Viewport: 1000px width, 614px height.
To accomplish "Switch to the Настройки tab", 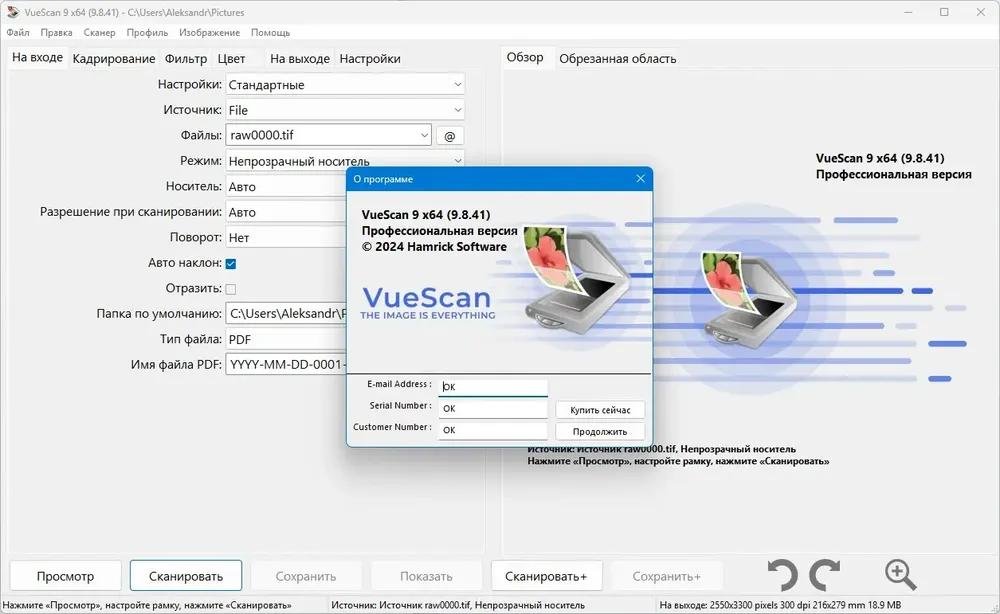I will pyautogui.click(x=370, y=59).
